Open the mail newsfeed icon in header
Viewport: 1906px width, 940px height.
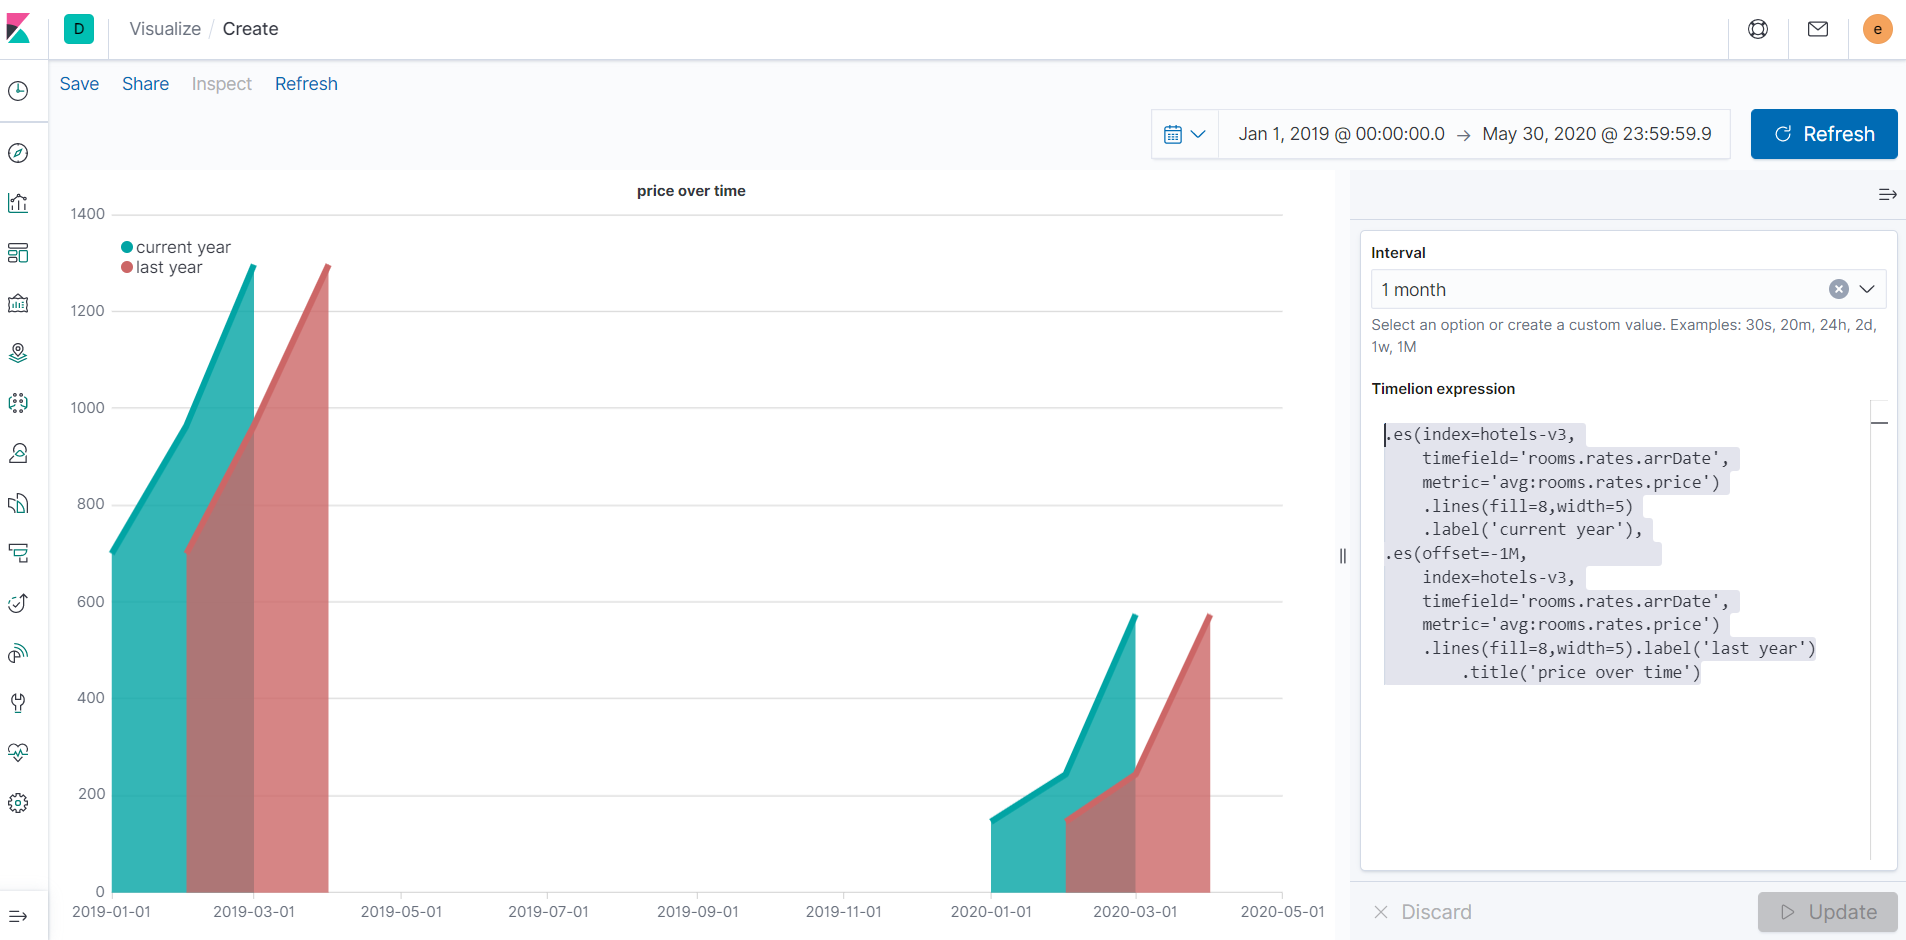coord(1818,29)
